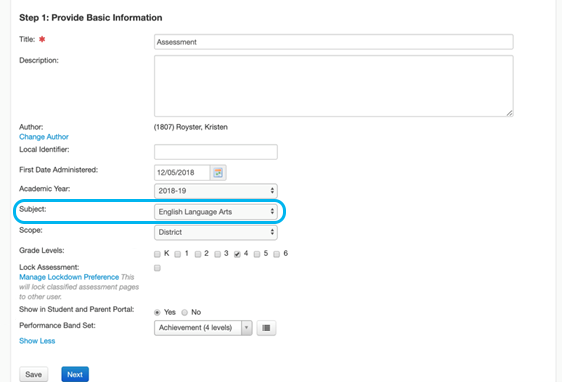Image resolution: width=562 pixels, height=382 pixels.
Task: Open the performance band list icon button
Action: 266,328
